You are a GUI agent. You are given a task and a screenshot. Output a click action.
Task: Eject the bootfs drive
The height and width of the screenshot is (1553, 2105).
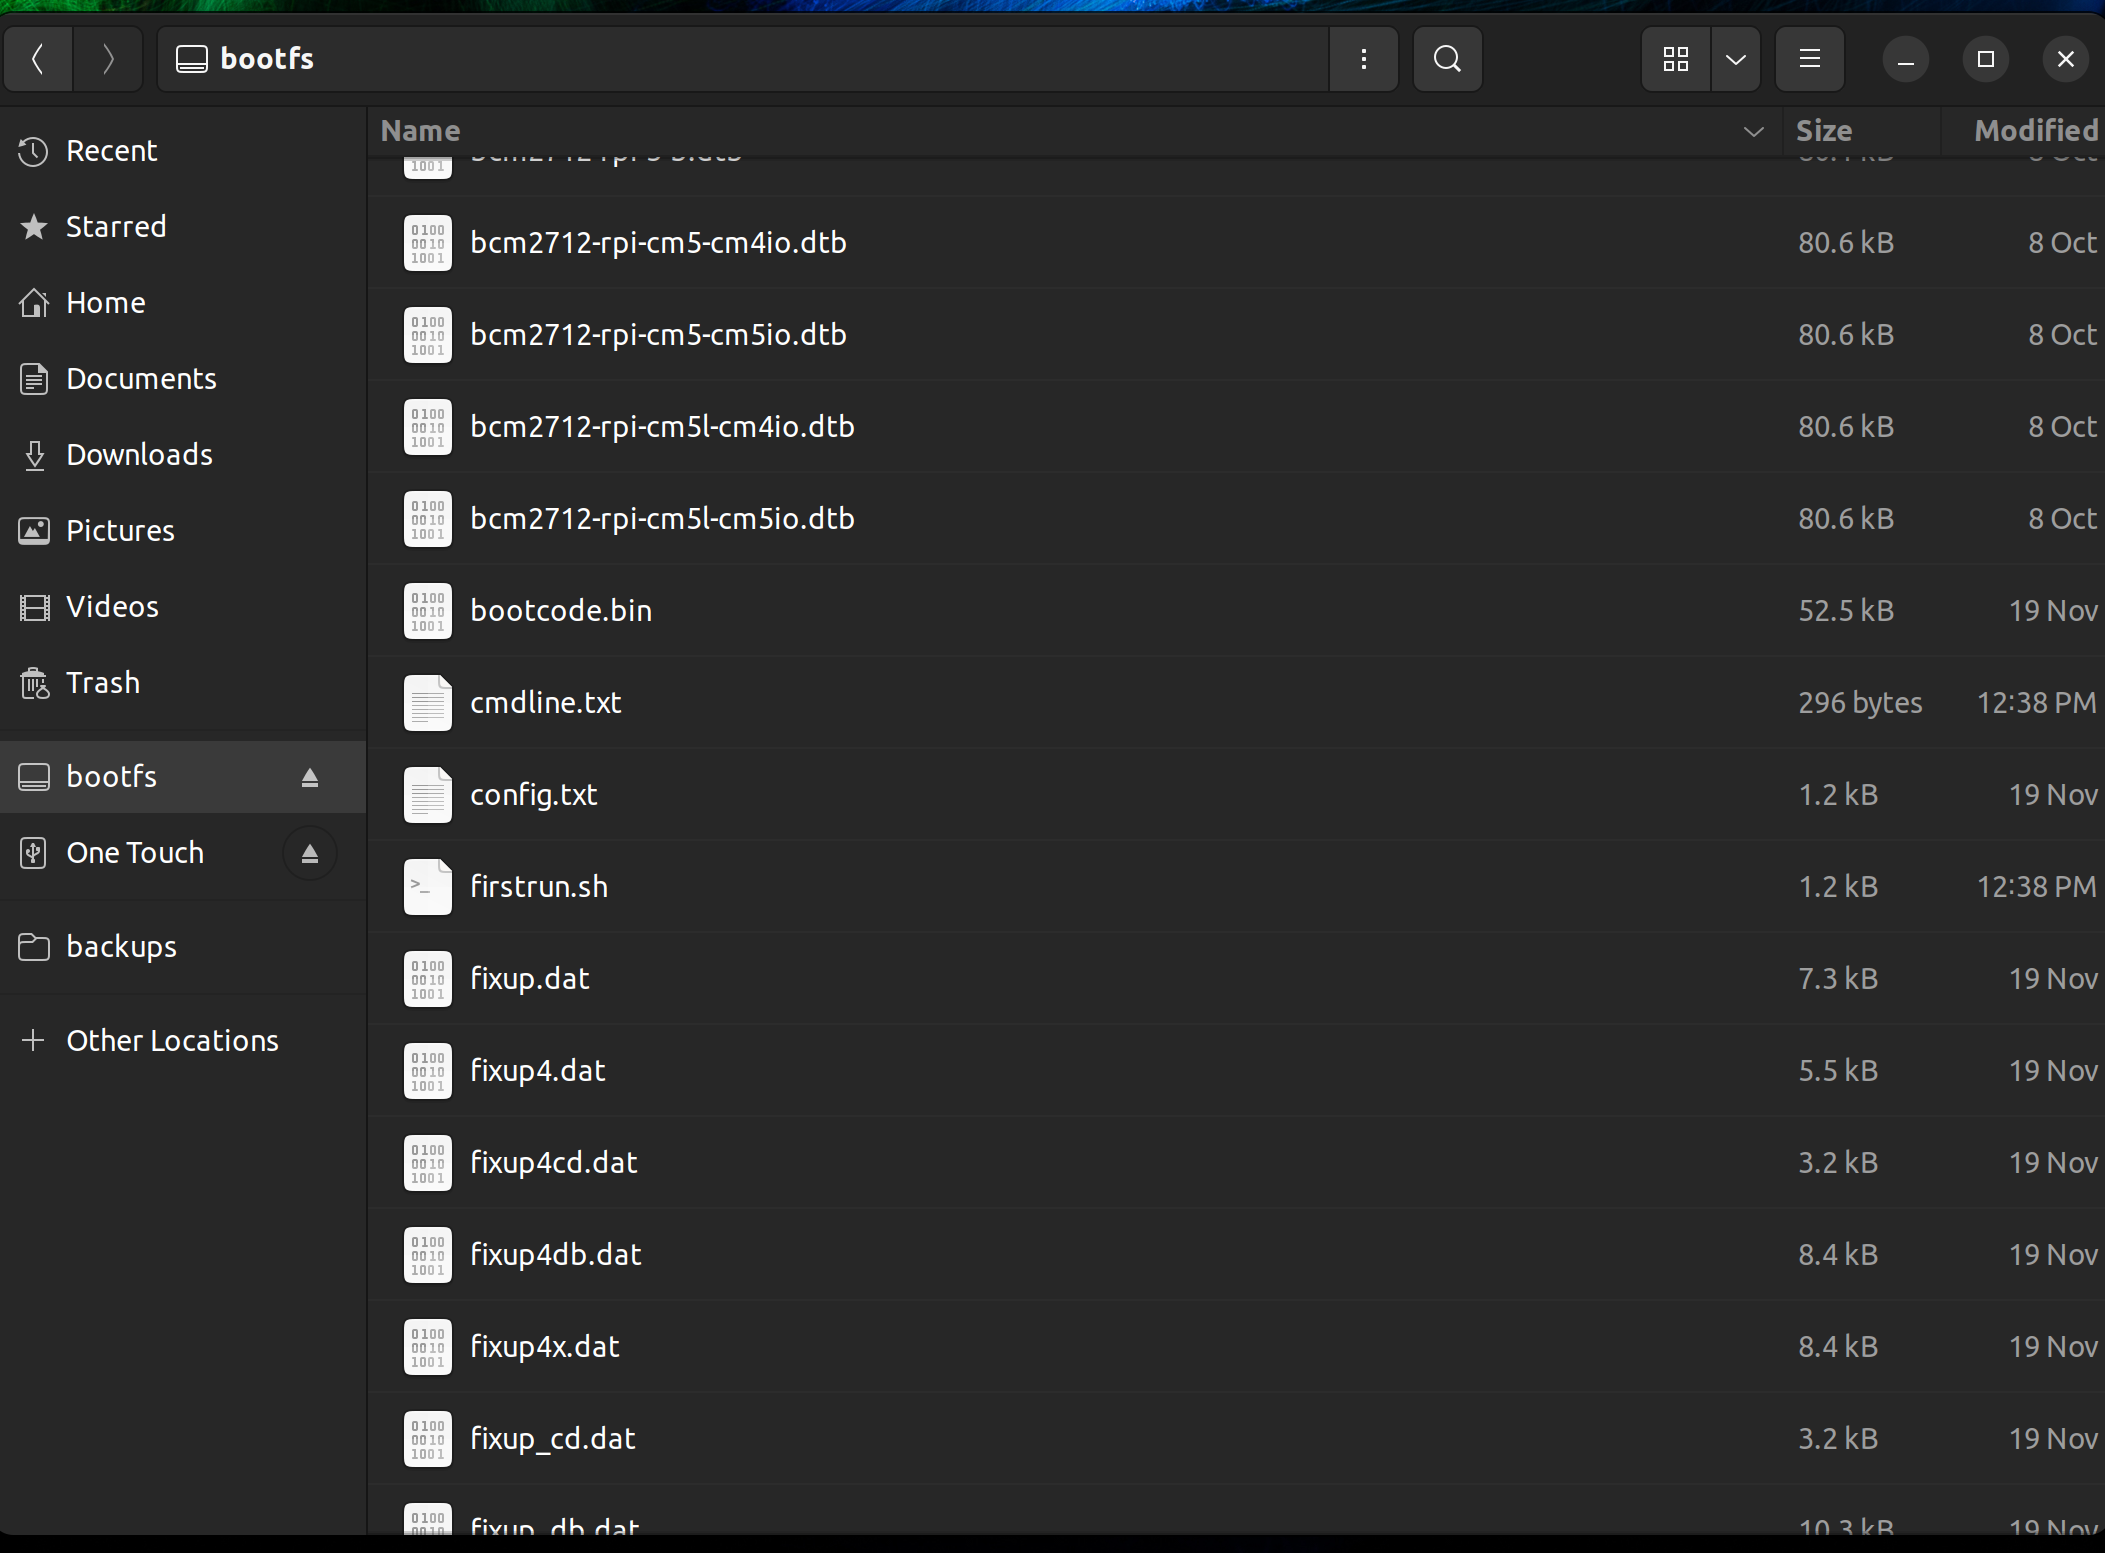(x=310, y=777)
